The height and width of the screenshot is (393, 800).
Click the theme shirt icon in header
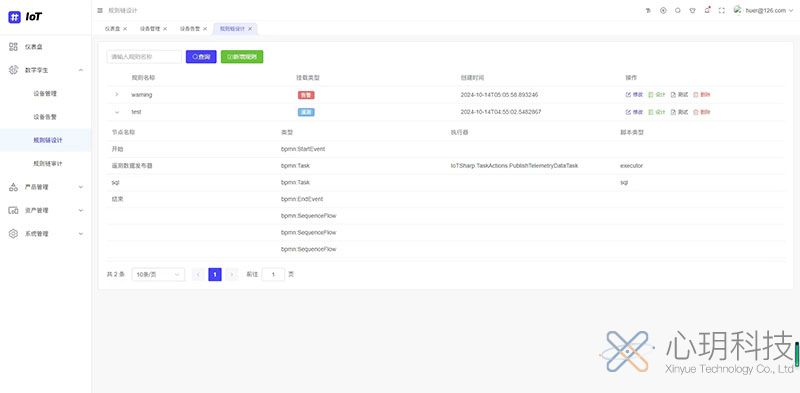click(692, 10)
